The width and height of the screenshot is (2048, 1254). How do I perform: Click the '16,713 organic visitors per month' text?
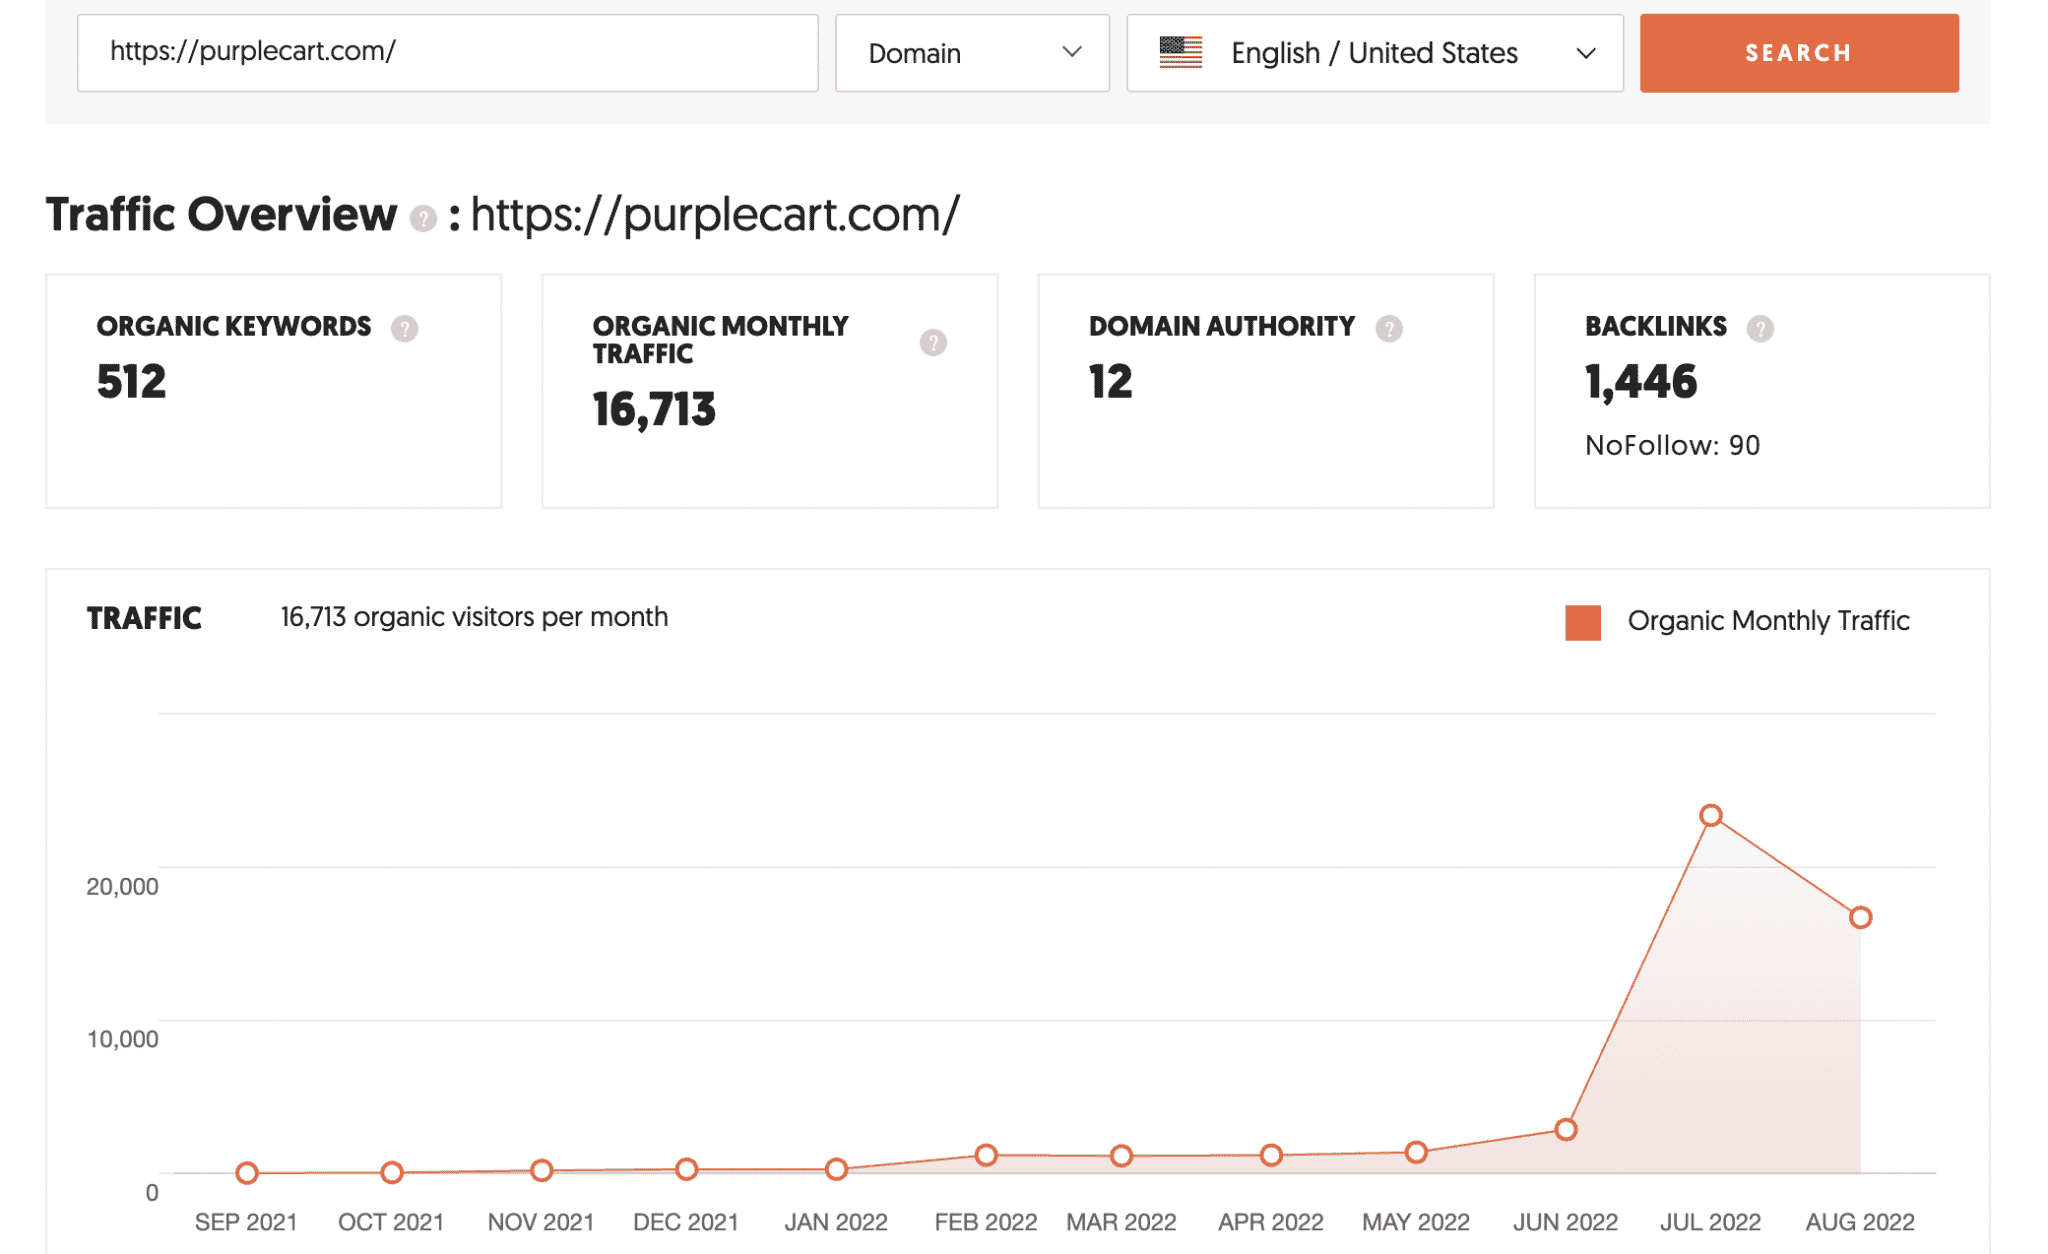coord(474,617)
